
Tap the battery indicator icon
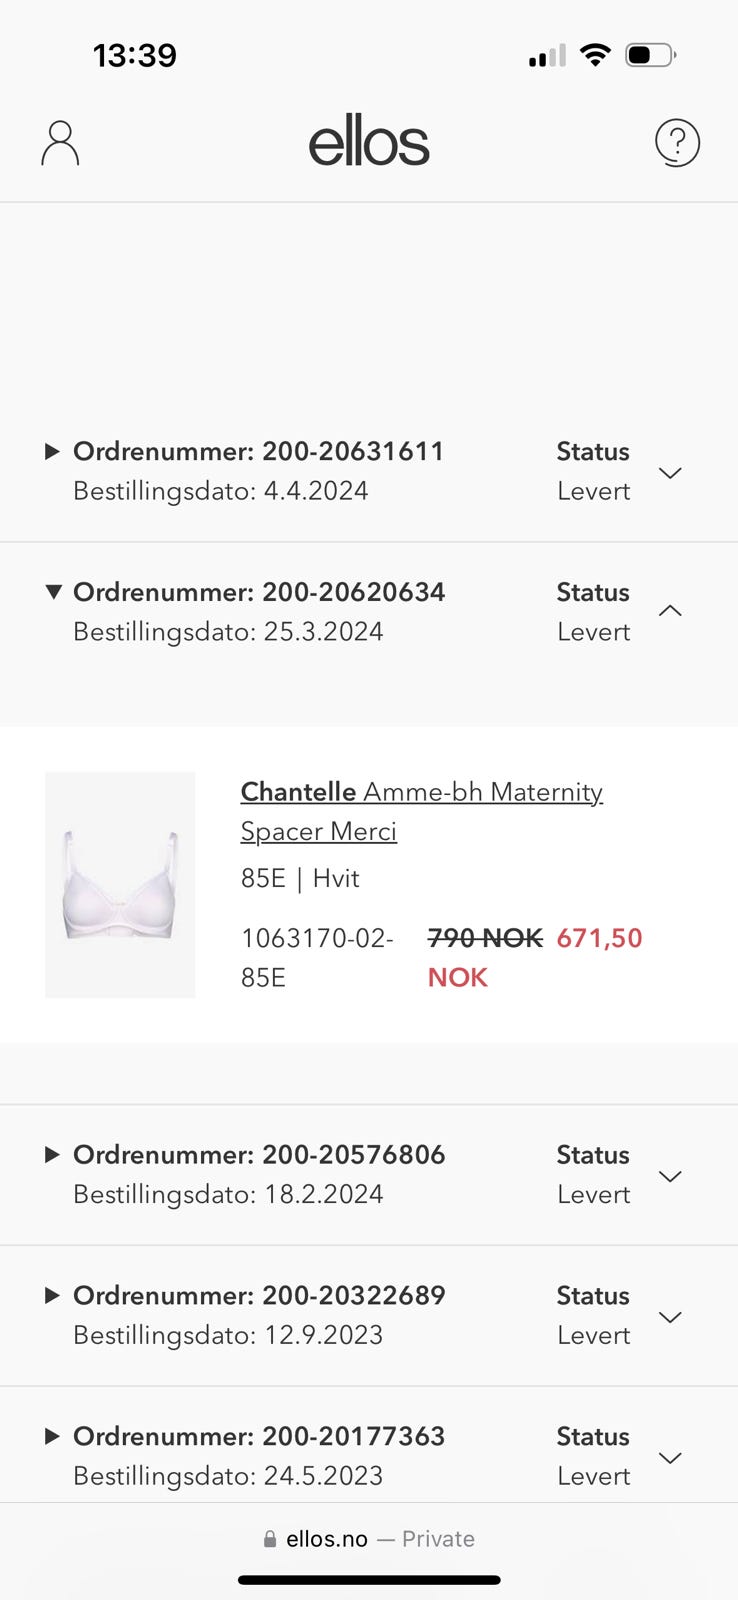click(x=651, y=55)
